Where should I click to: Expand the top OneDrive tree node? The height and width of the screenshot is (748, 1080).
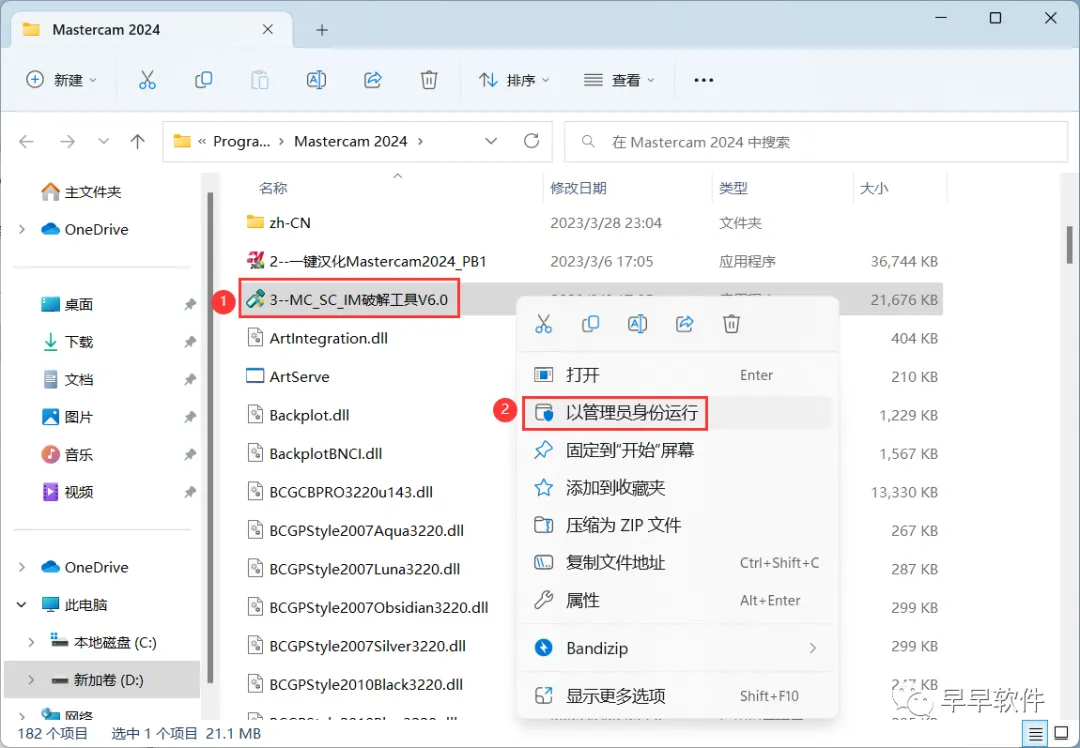(x=22, y=229)
